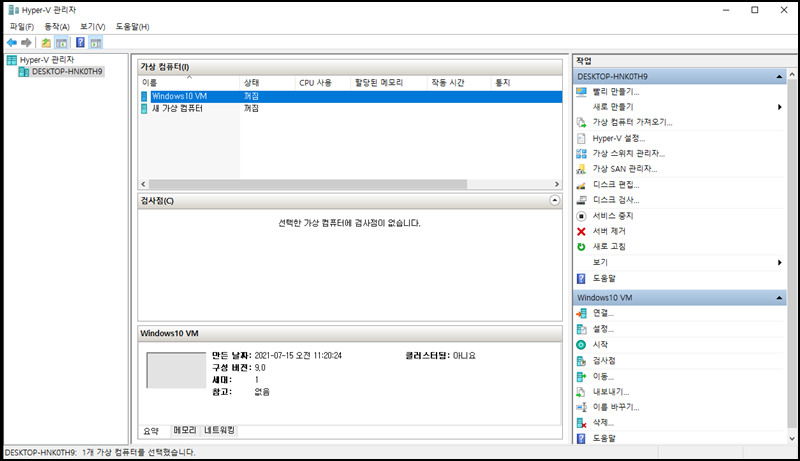Sort by the 이름 column header
The image size is (800, 461).
pyautogui.click(x=189, y=83)
